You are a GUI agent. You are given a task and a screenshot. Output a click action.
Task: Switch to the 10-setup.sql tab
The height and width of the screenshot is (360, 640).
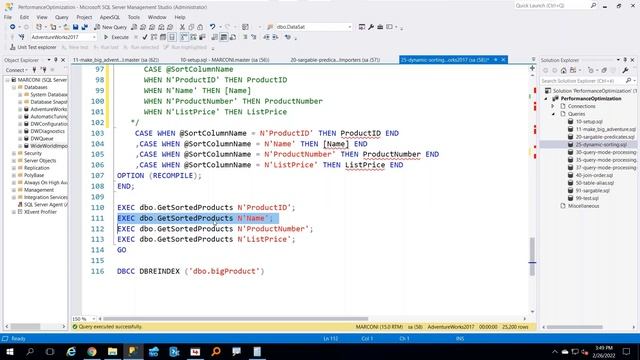[224, 60]
